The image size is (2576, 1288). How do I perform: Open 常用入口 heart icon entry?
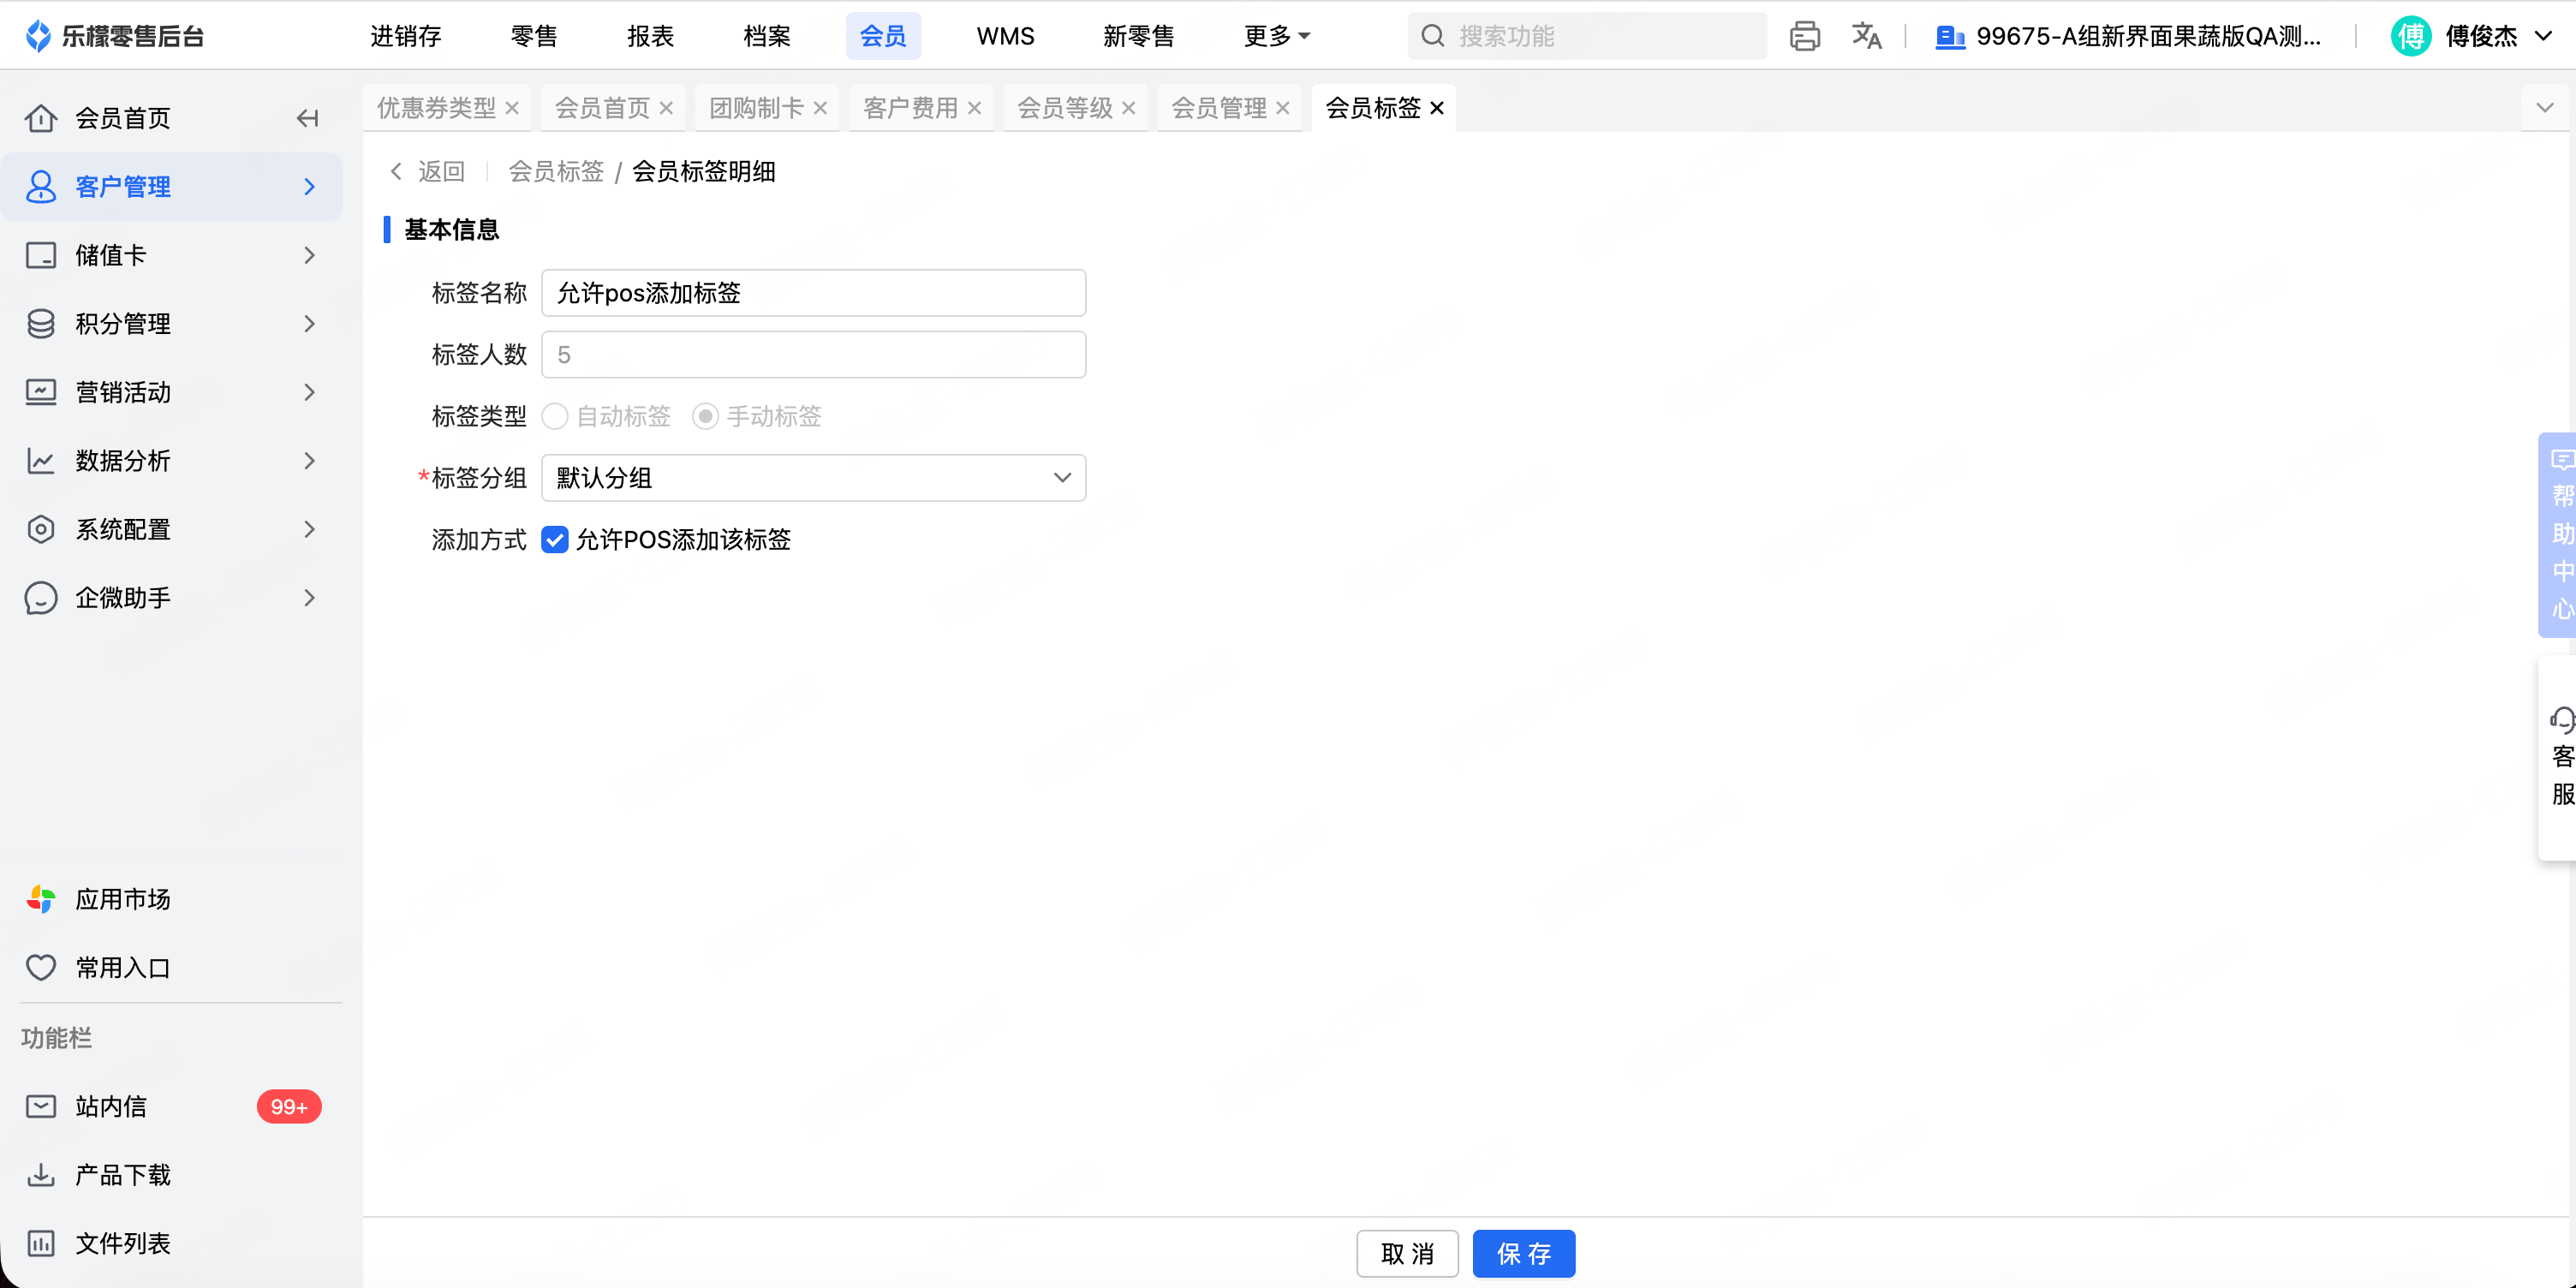tap(122, 967)
